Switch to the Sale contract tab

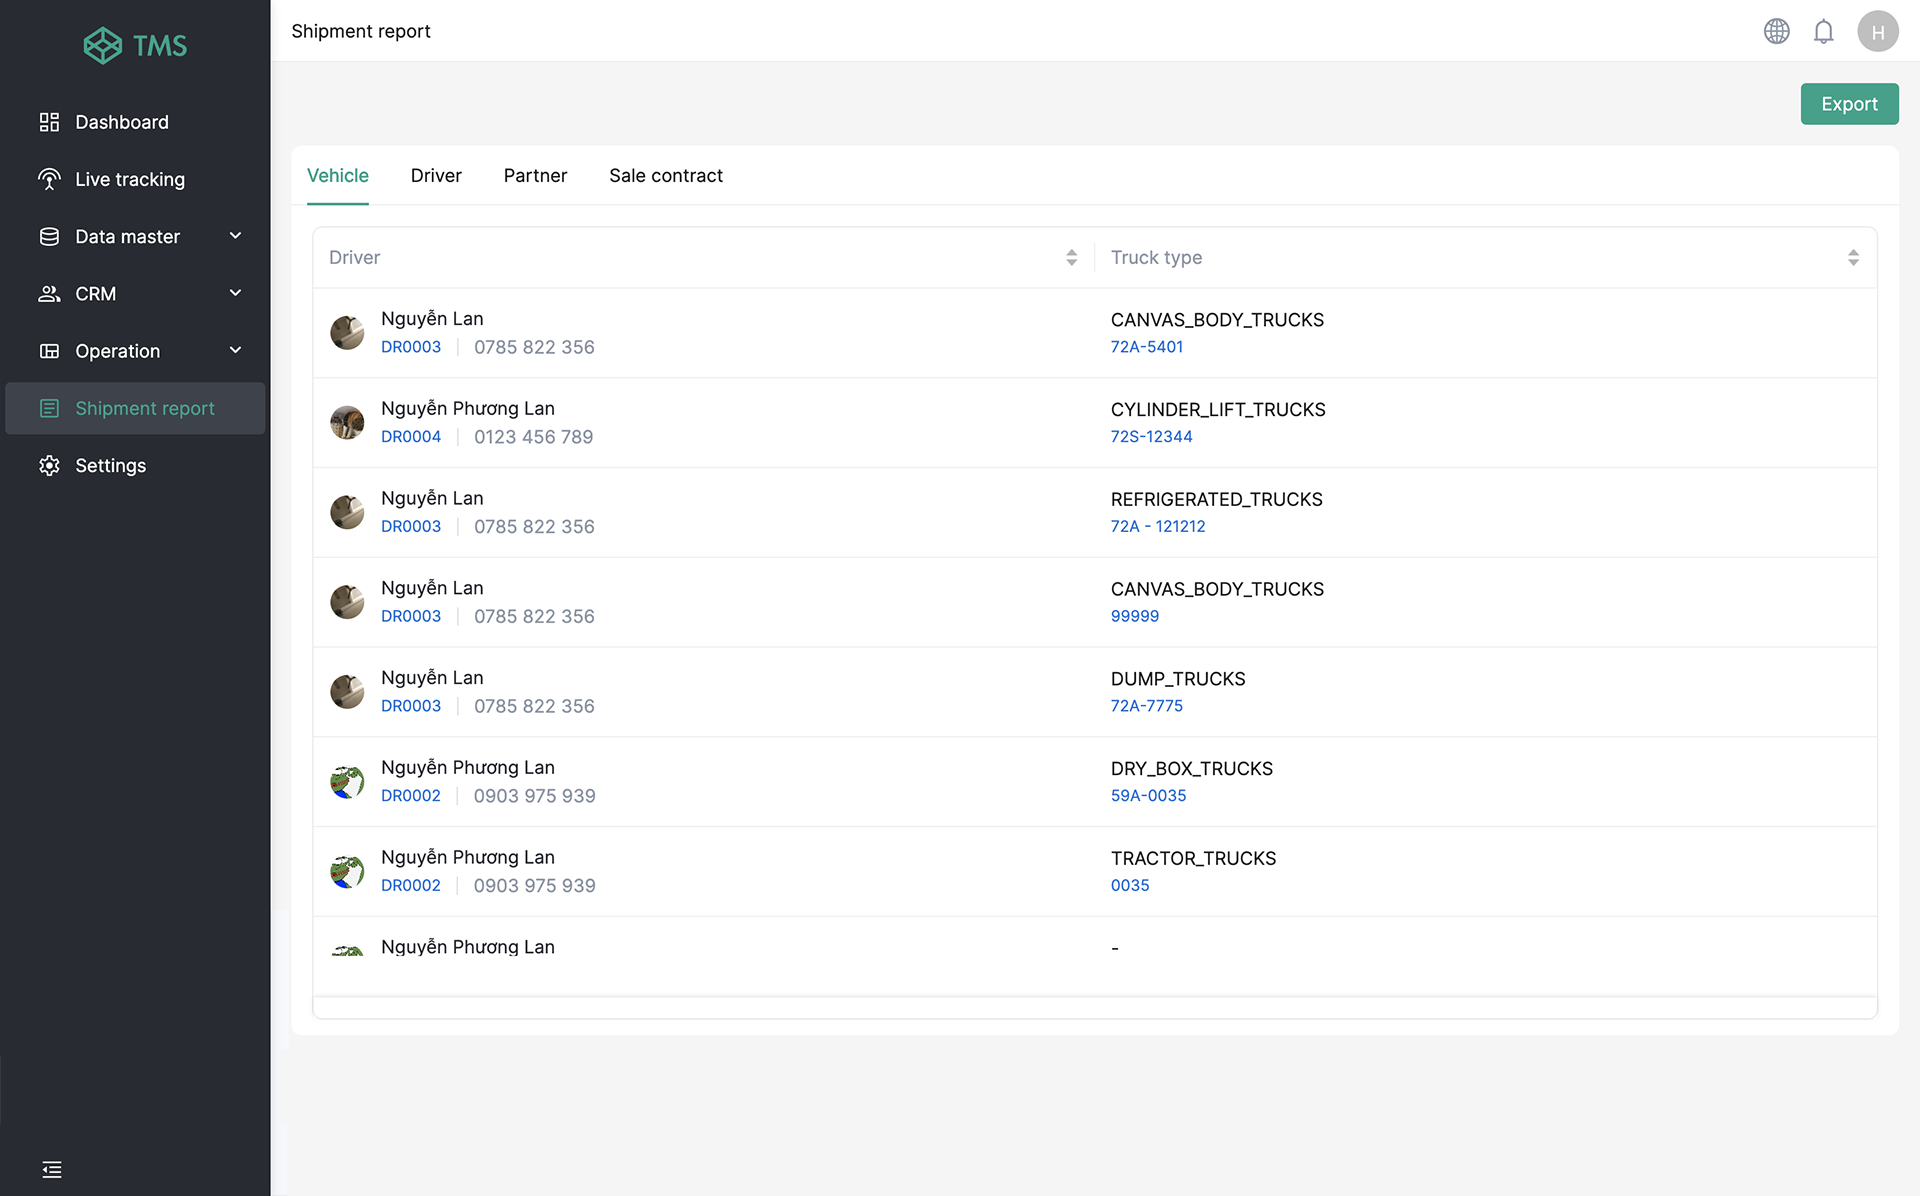(x=665, y=175)
